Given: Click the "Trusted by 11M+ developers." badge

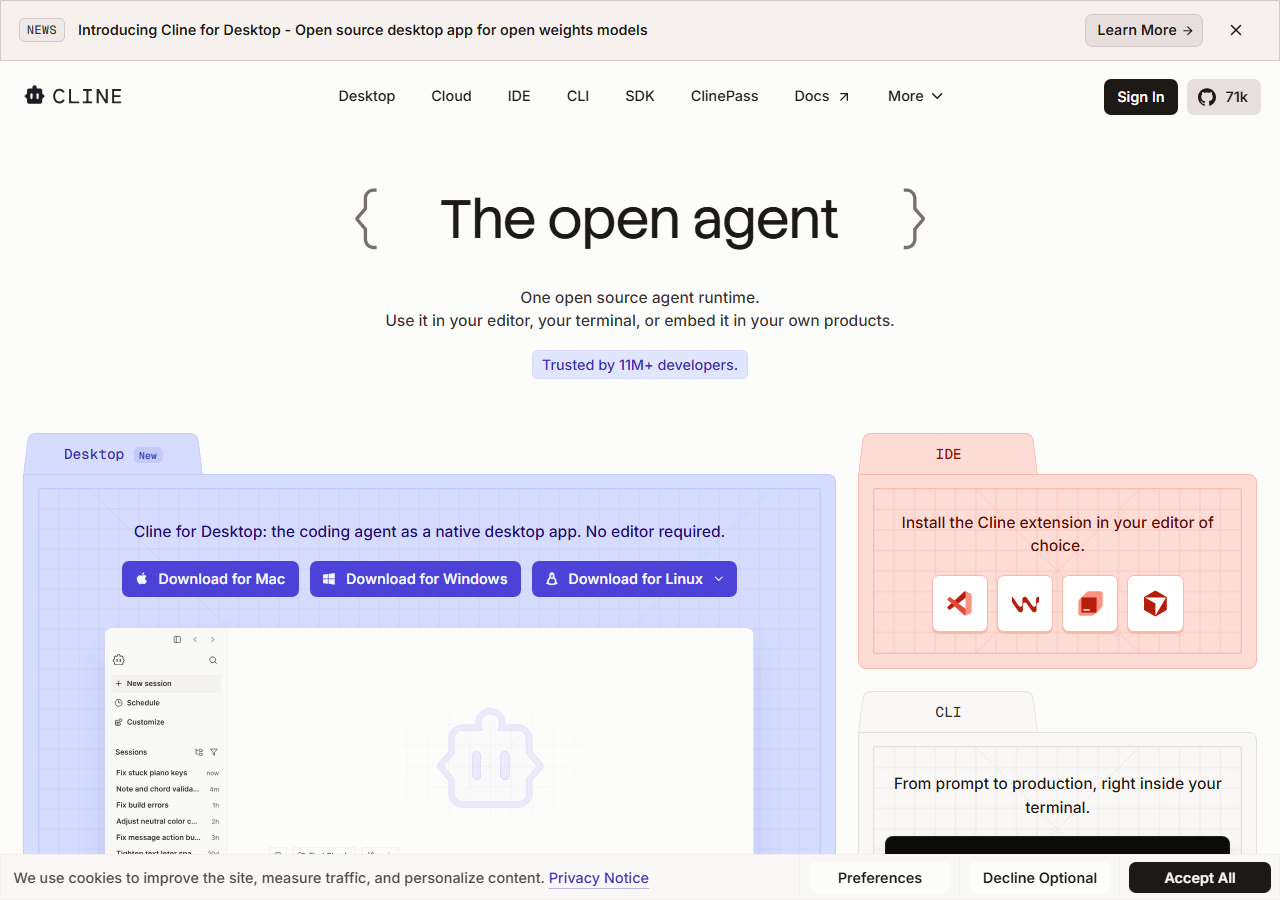Looking at the screenshot, I should (x=640, y=365).
